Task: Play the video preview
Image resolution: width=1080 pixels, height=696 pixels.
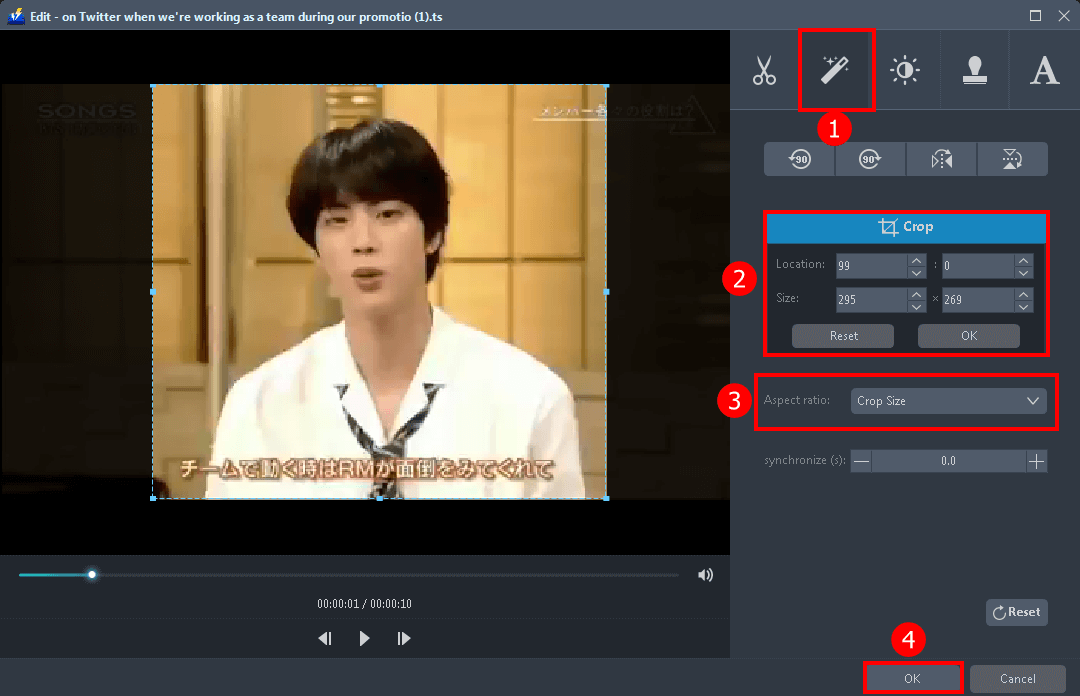Action: [364, 638]
